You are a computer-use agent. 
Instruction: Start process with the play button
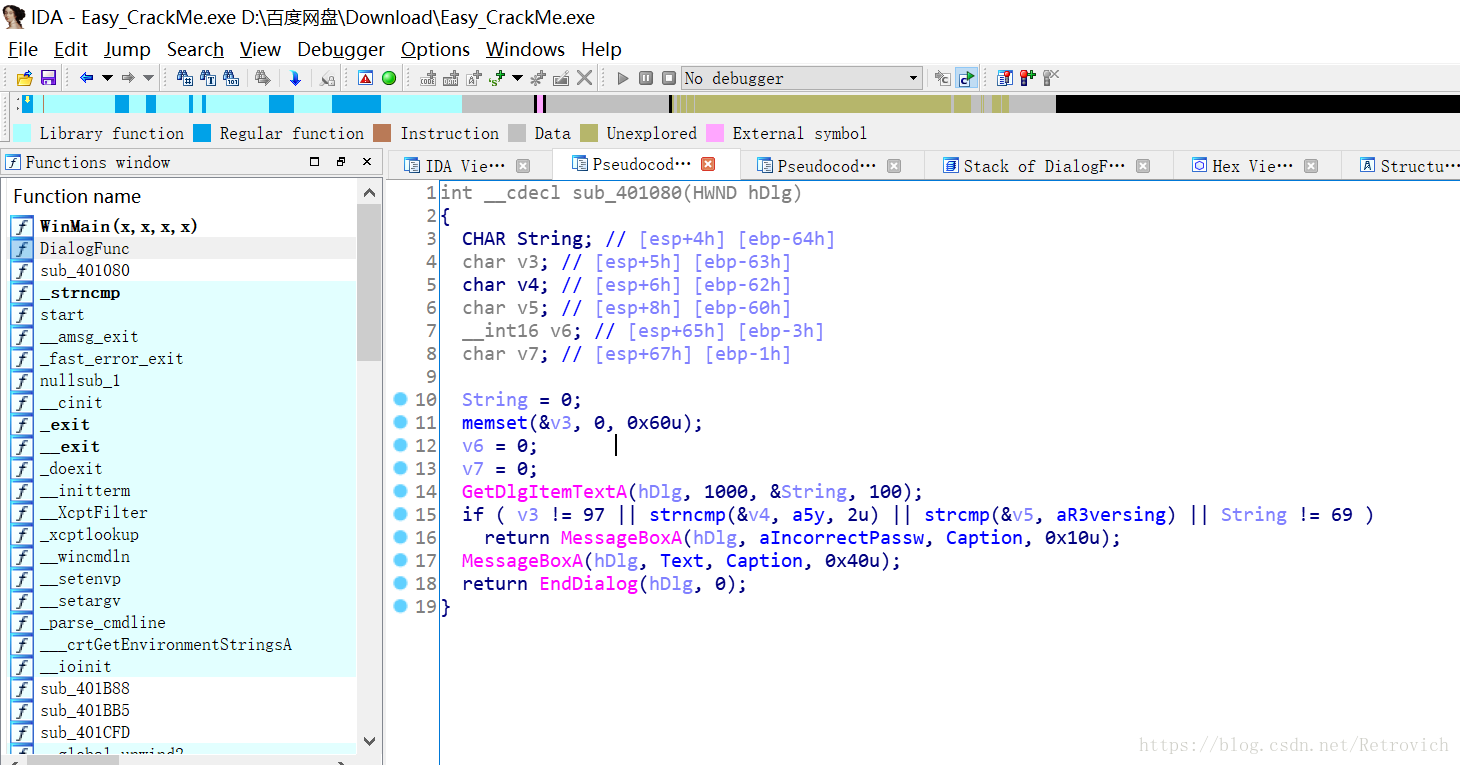coord(623,78)
